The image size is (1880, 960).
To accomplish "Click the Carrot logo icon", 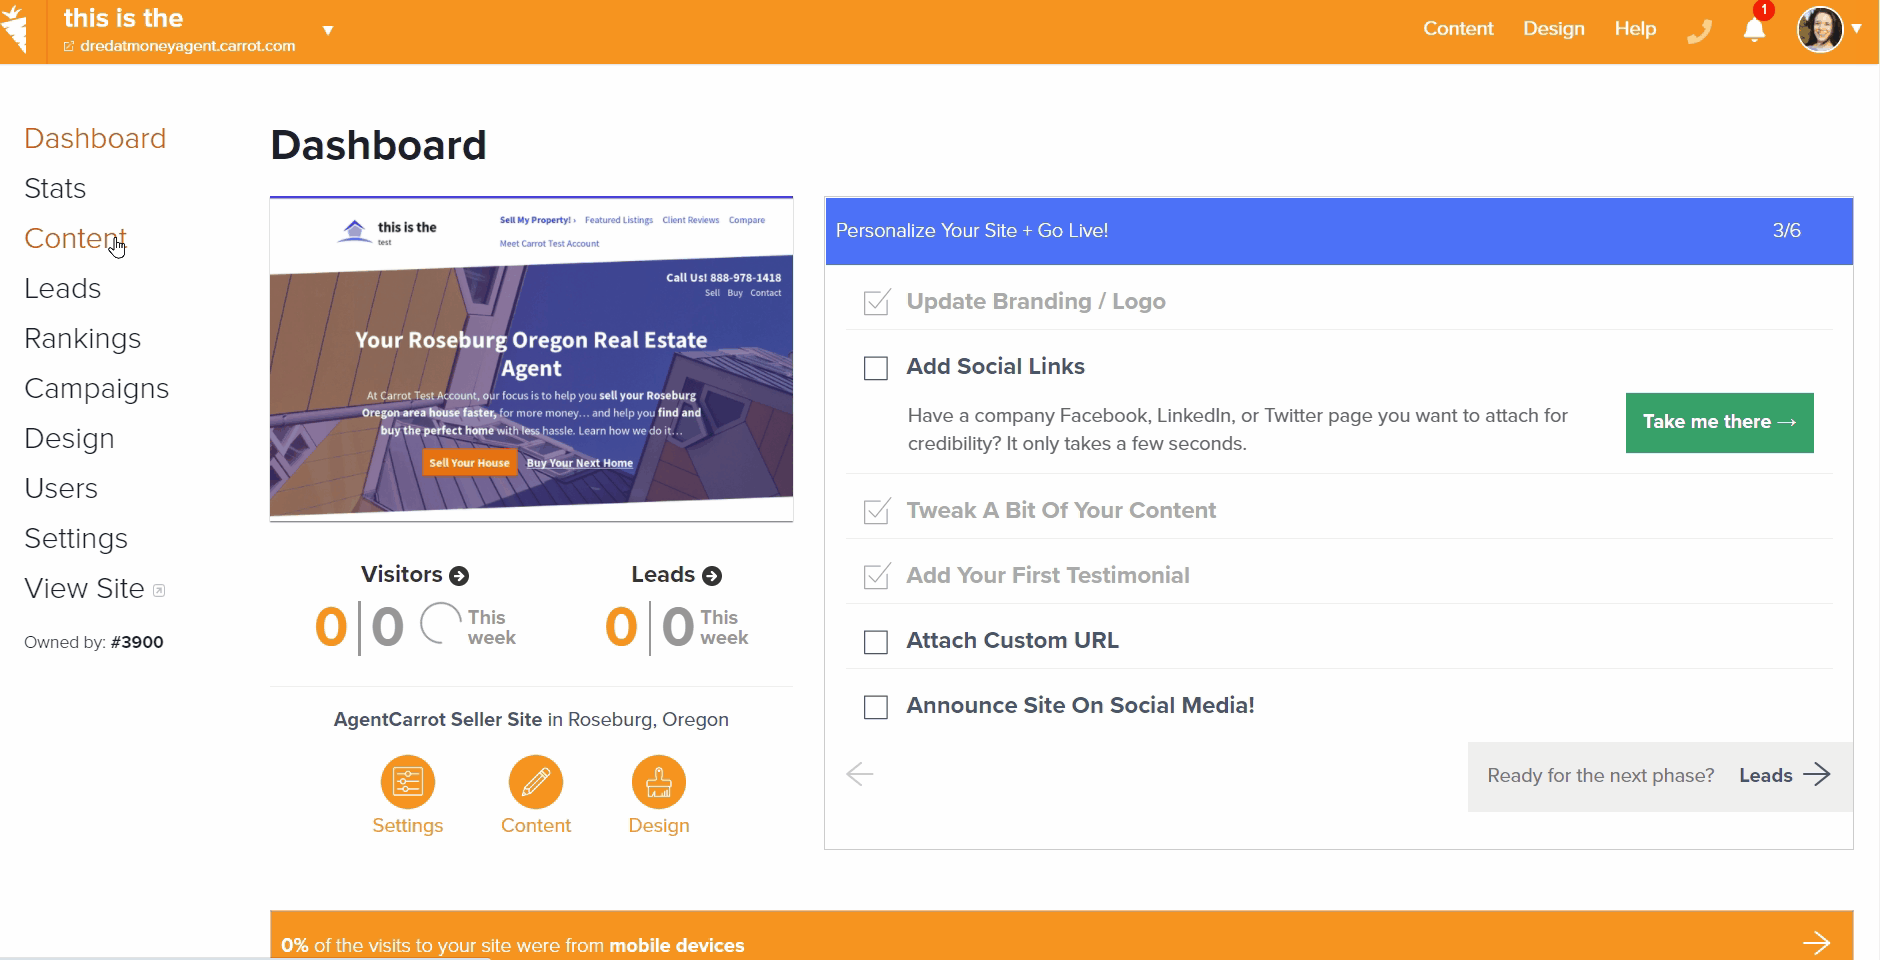I will 17,29.
